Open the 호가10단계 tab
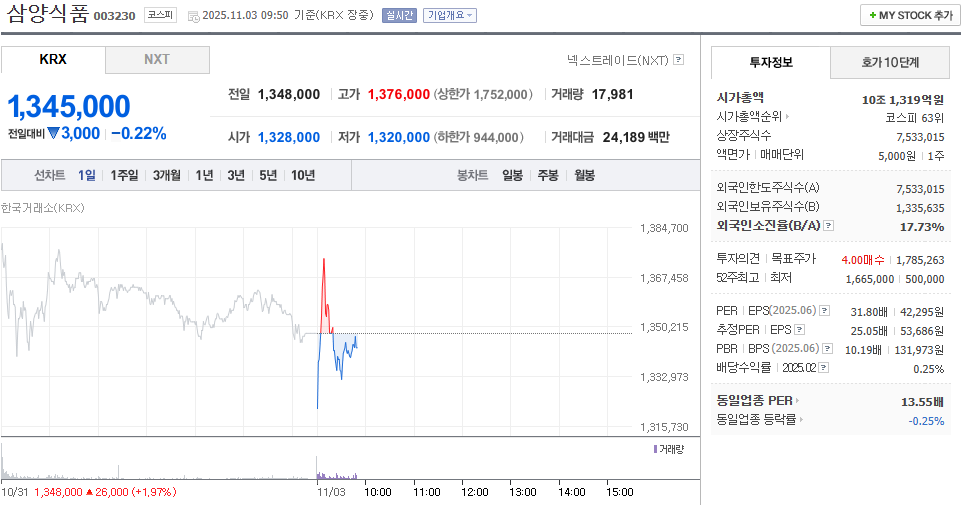965x505 pixels. point(890,62)
